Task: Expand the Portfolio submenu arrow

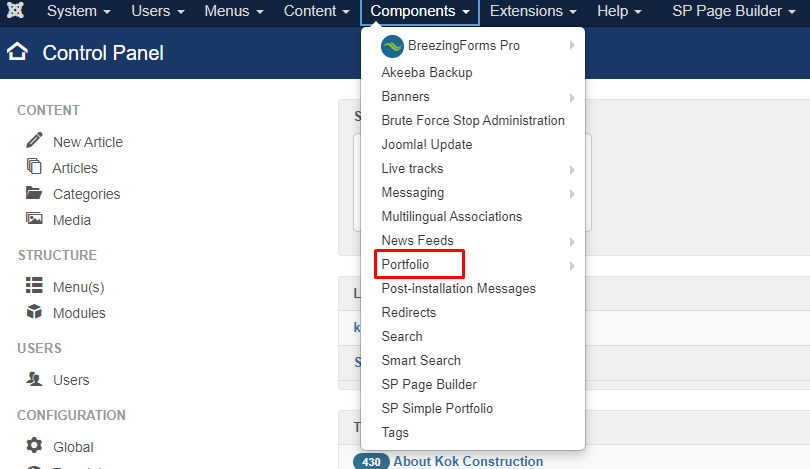Action: tap(572, 265)
